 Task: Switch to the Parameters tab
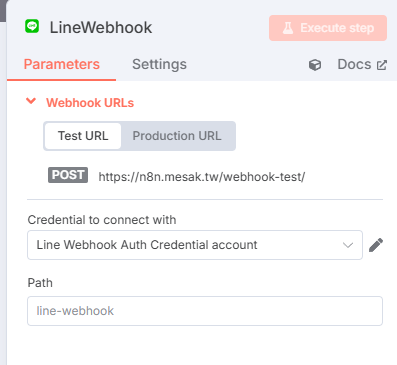coord(62,64)
